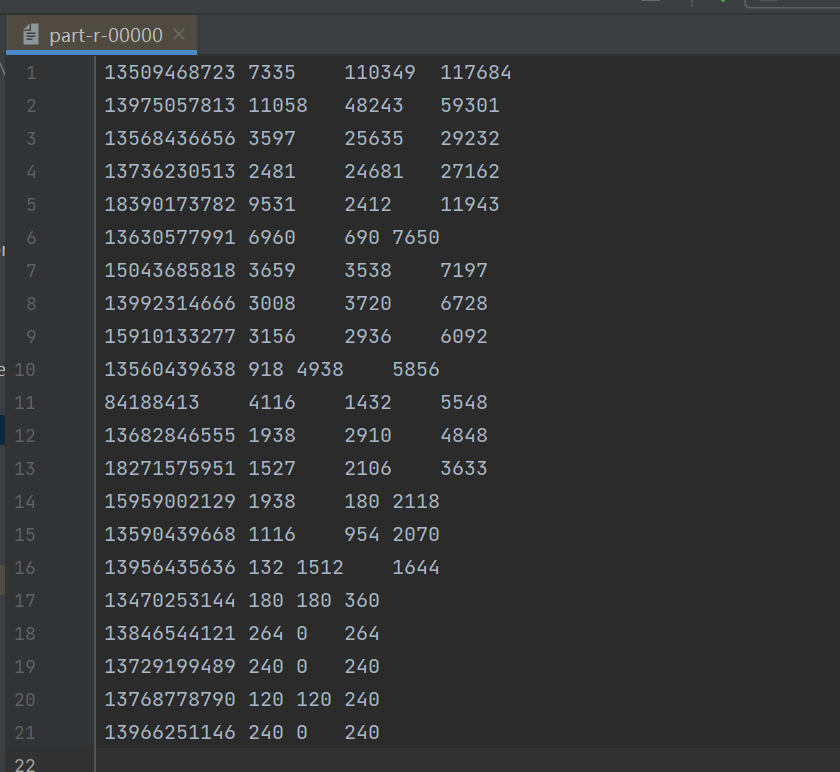Click value 6728 on line 8
The height and width of the screenshot is (772, 840).
pyautogui.click(x=464, y=304)
